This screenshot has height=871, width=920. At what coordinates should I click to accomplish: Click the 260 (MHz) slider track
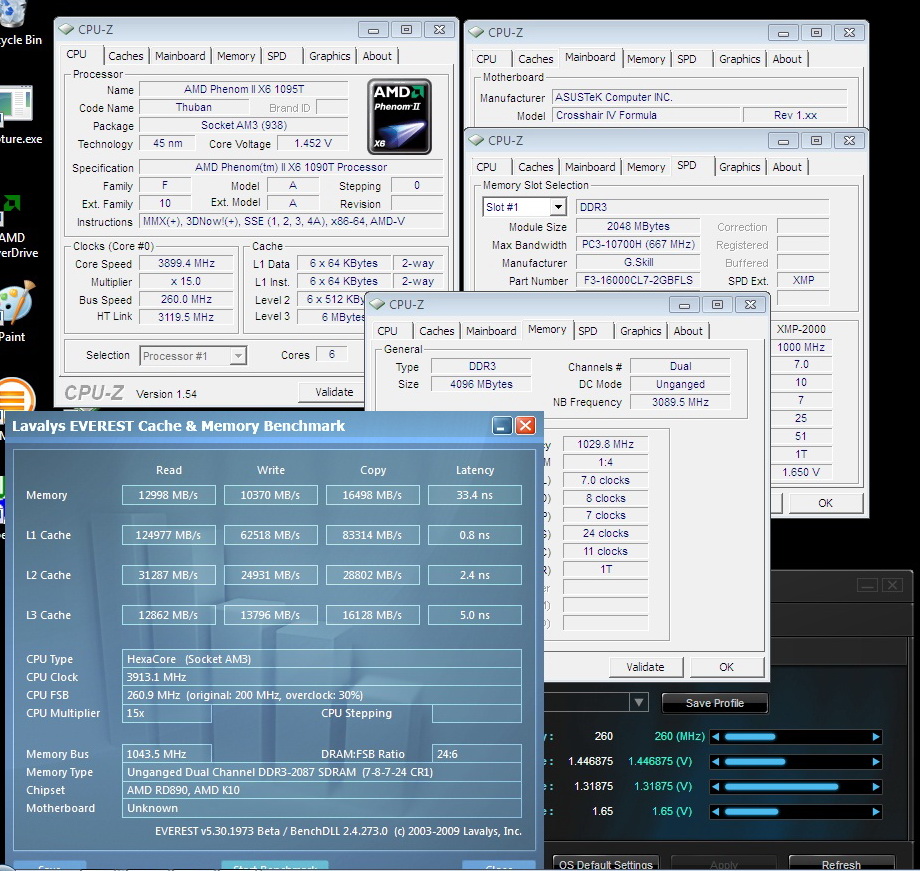click(x=796, y=737)
